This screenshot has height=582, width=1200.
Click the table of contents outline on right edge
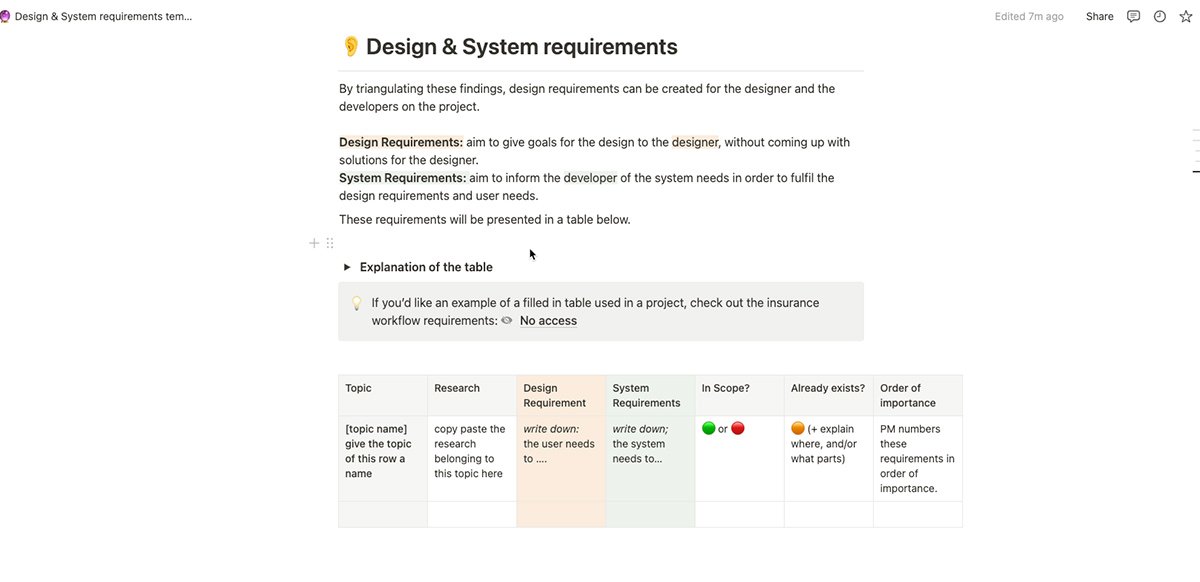coord(1195,151)
